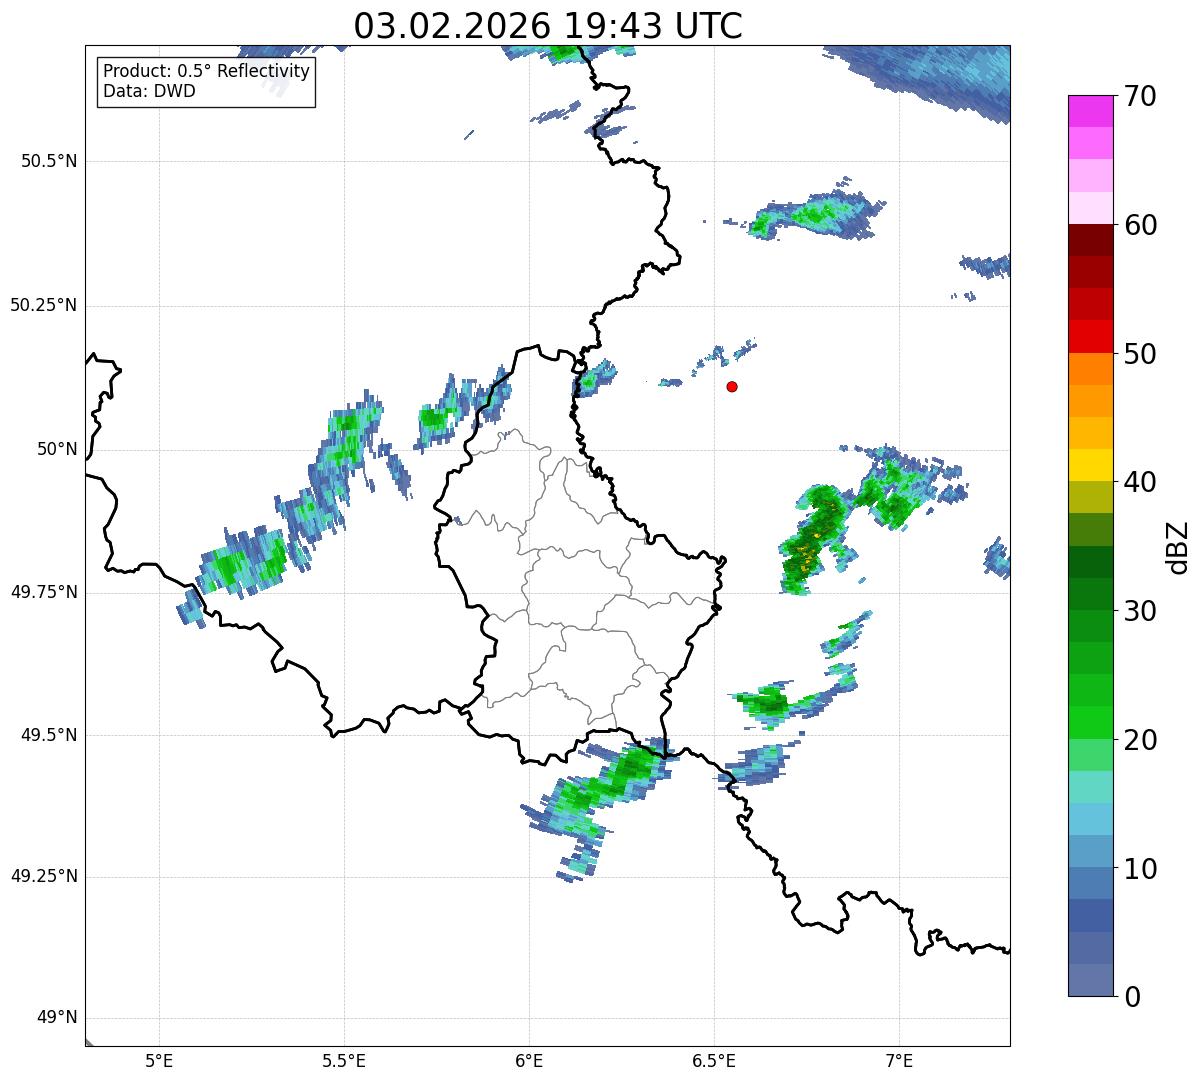This screenshot has width=1202, height=1081.
Task: Click the bright red colorbar swatch above 50
Action: coord(1091,337)
